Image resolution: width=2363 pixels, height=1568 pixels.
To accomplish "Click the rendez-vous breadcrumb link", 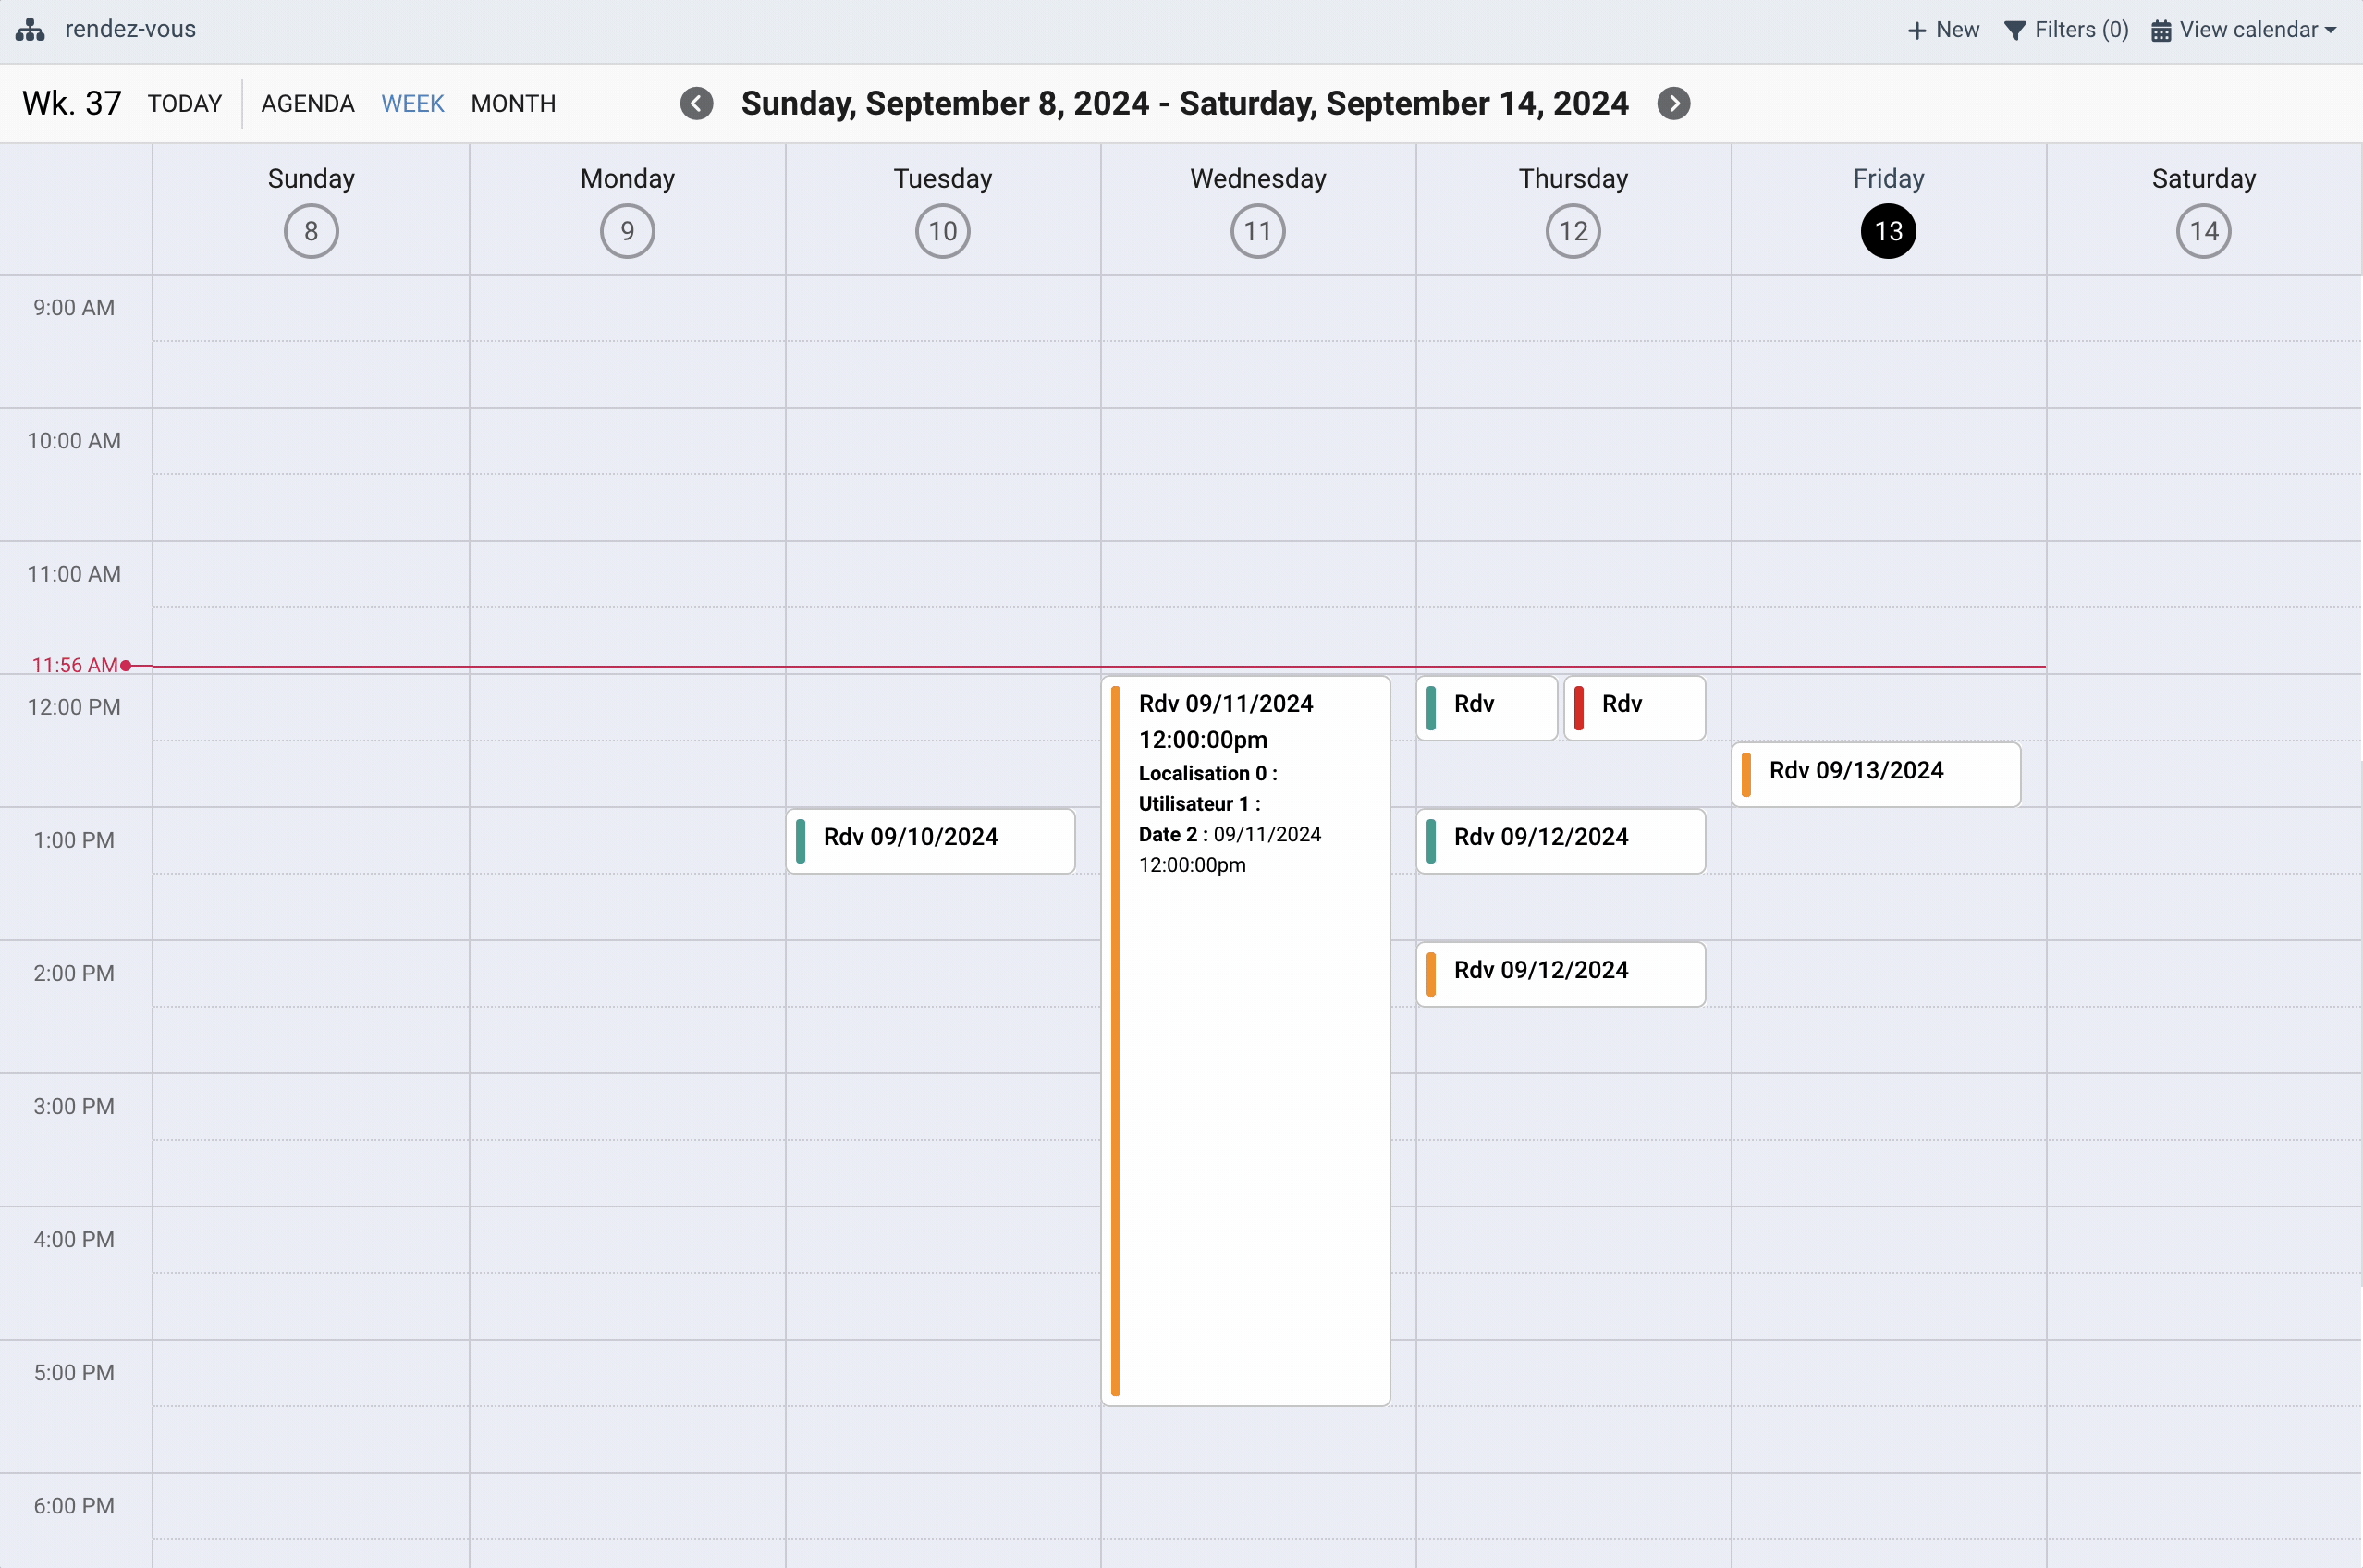I will point(130,29).
